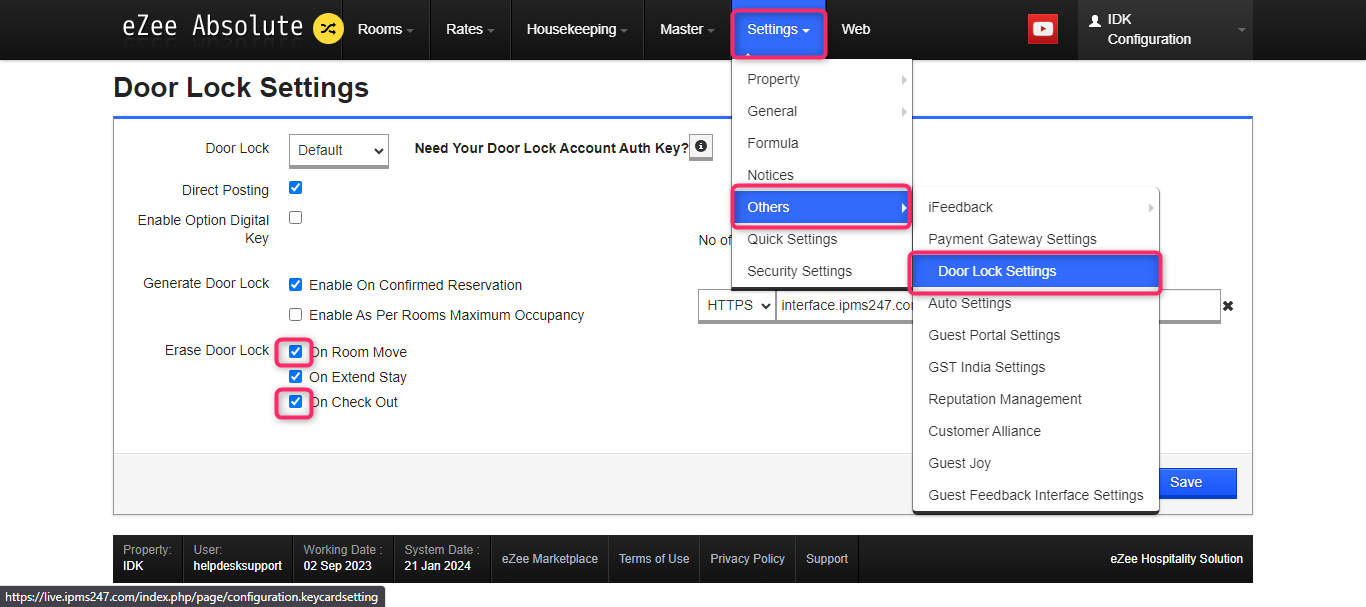Select Formula from the Settings menu
This screenshot has height=607, width=1366.
tap(822, 143)
